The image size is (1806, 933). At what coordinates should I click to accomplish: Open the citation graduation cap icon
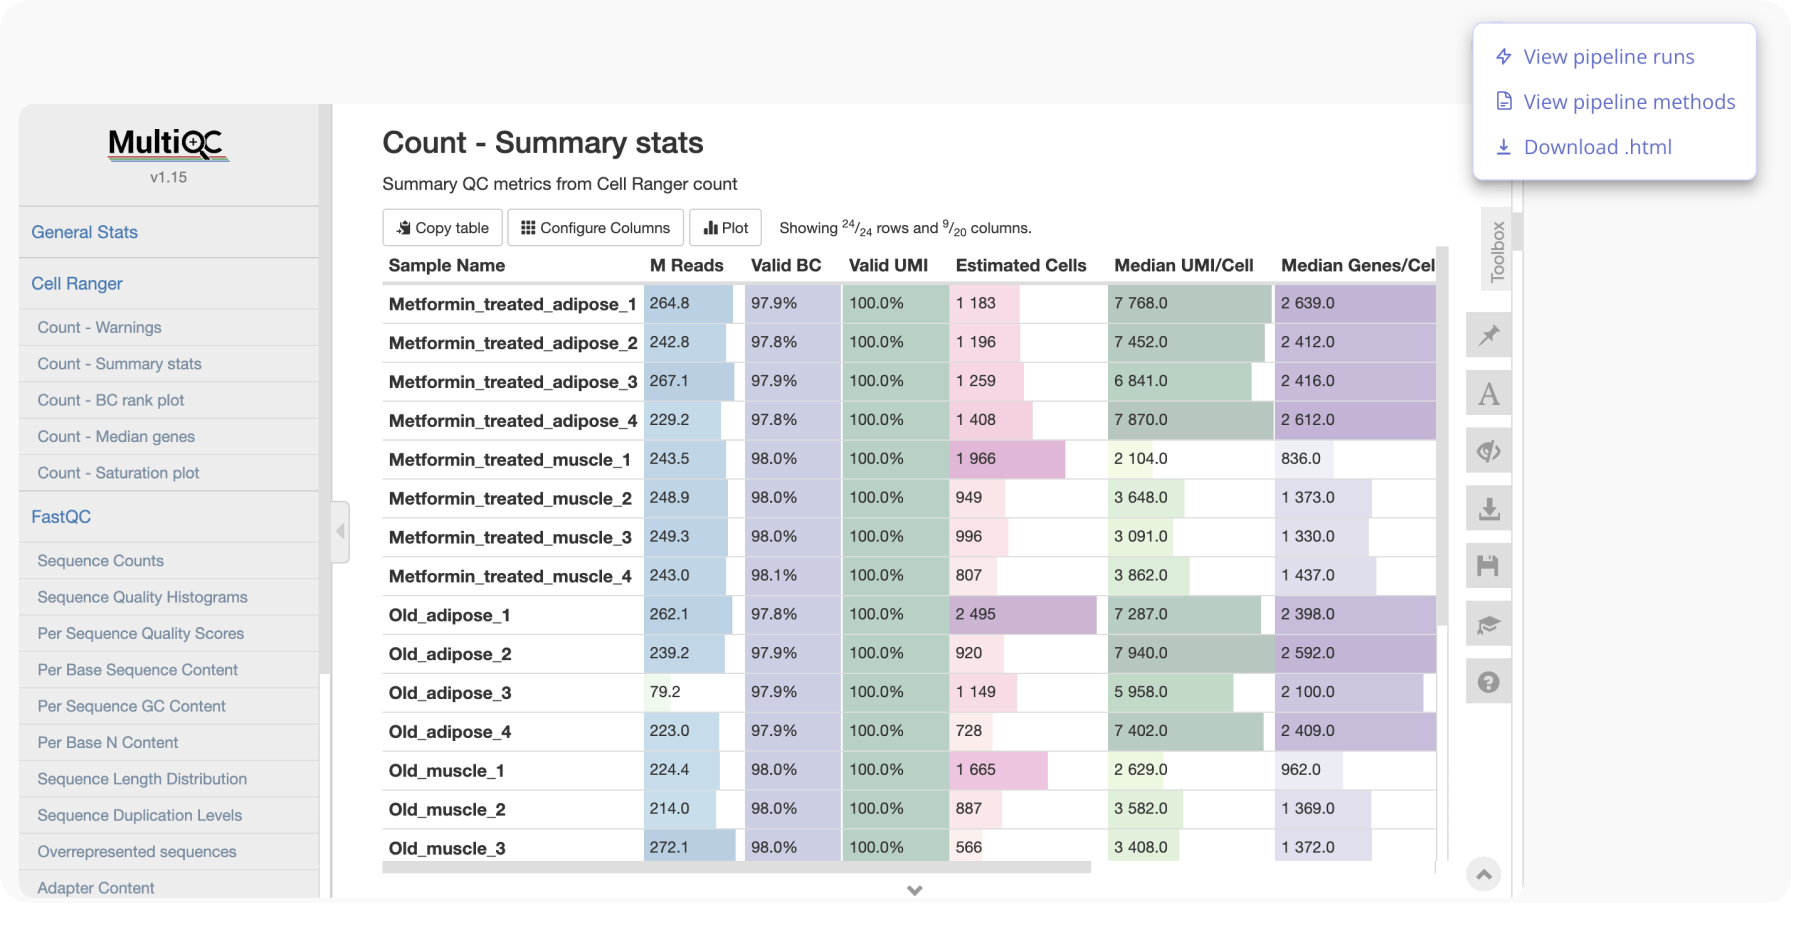tap(1488, 625)
